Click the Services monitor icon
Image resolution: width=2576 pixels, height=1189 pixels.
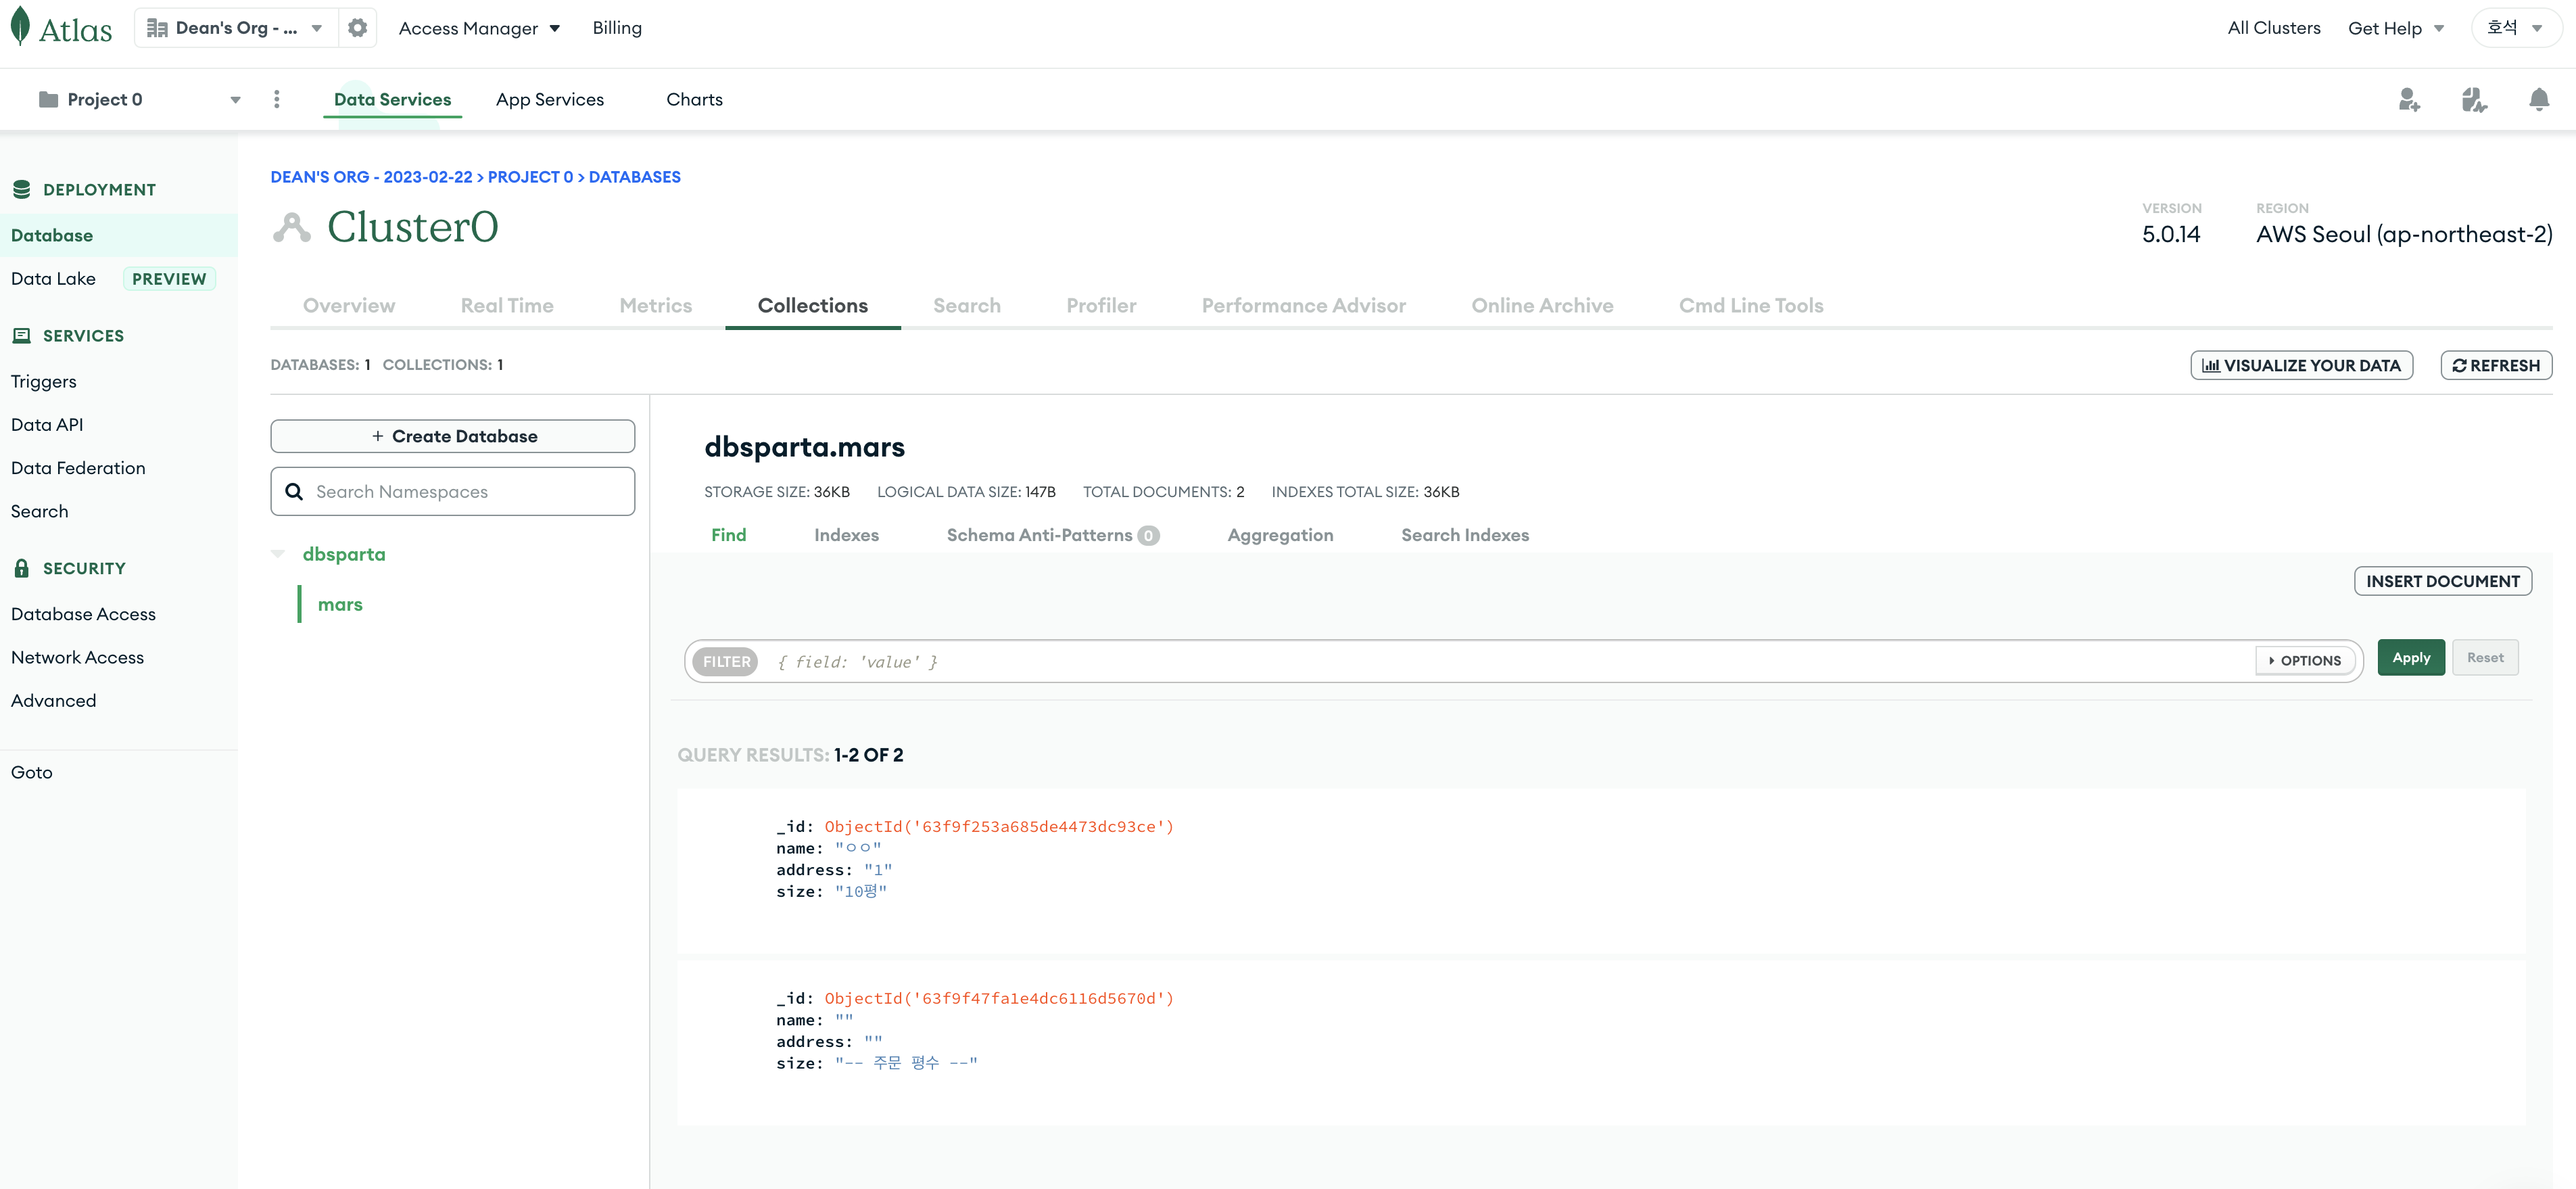21,335
